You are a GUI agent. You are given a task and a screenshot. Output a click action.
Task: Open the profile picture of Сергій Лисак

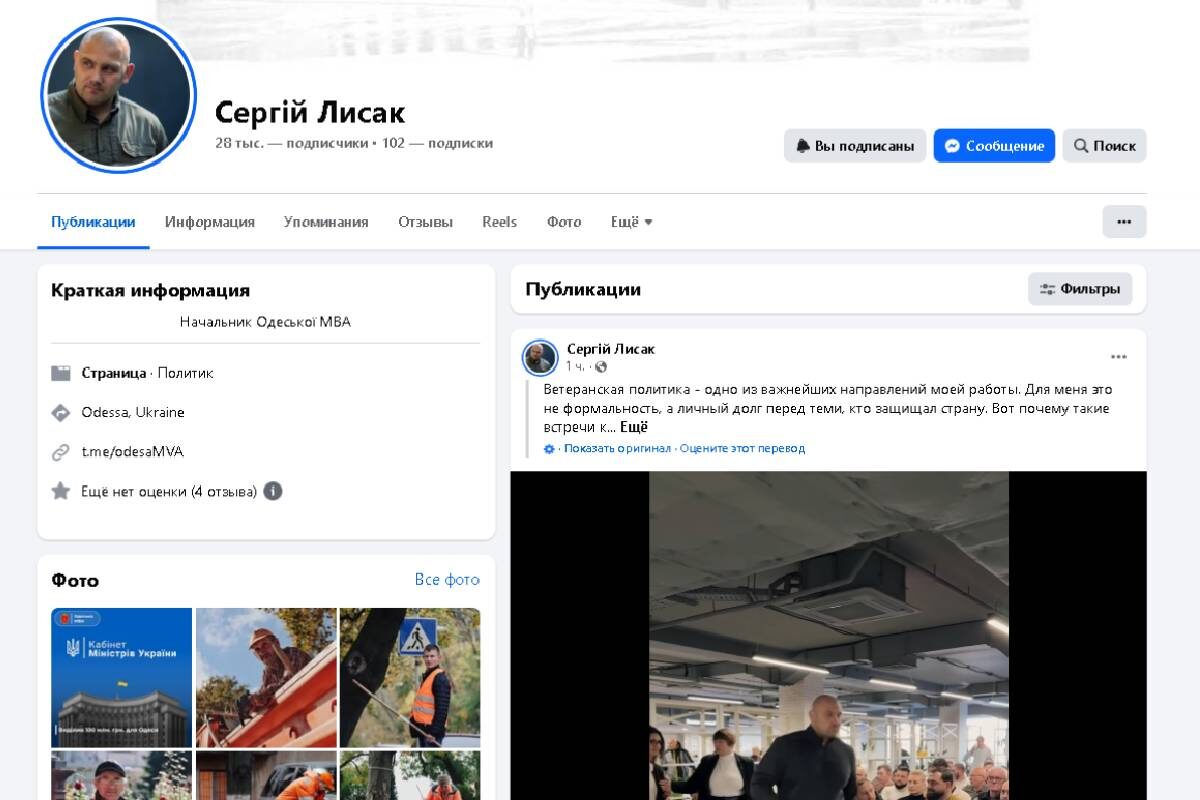coord(118,95)
